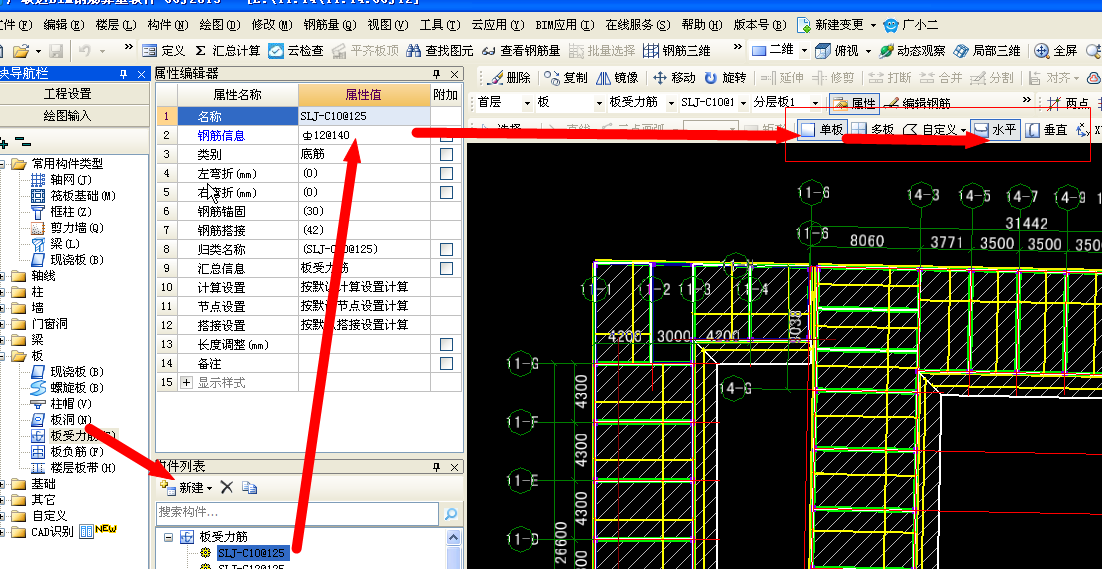
Task: Select 现浇板(B) under 板 folder
Action: (67, 372)
